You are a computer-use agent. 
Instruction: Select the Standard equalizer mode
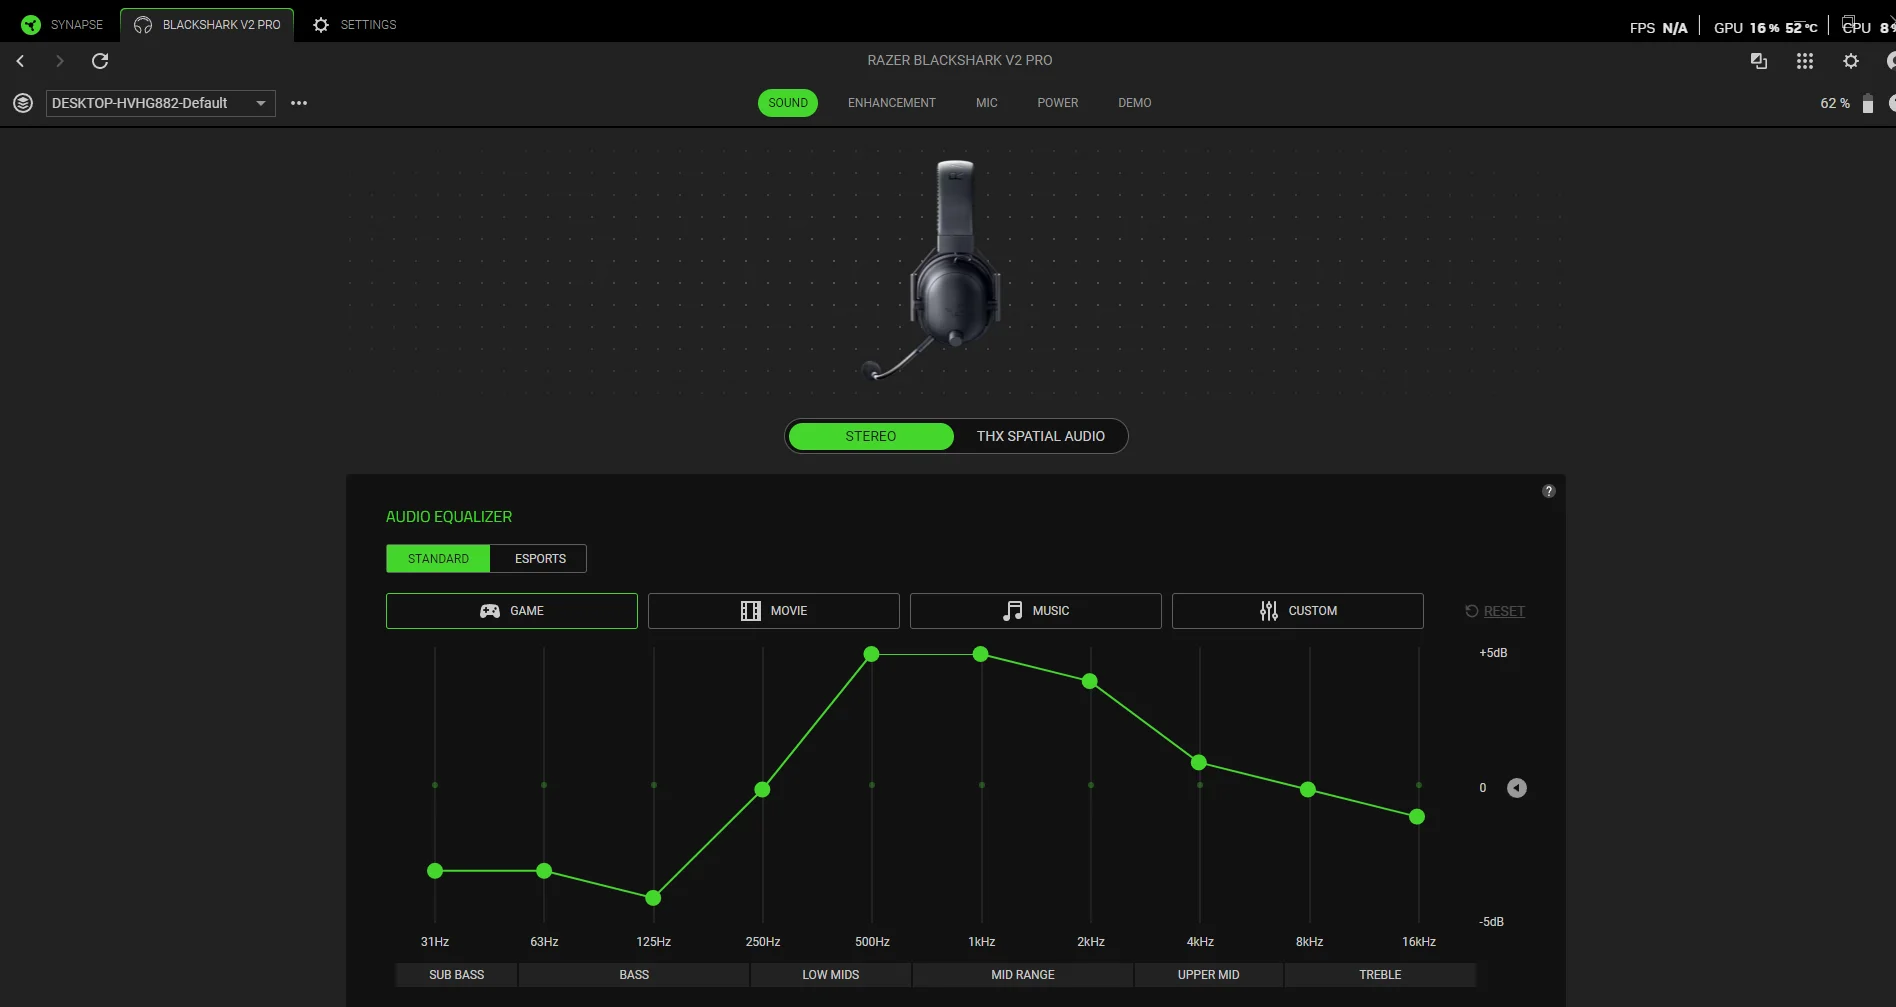438,559
